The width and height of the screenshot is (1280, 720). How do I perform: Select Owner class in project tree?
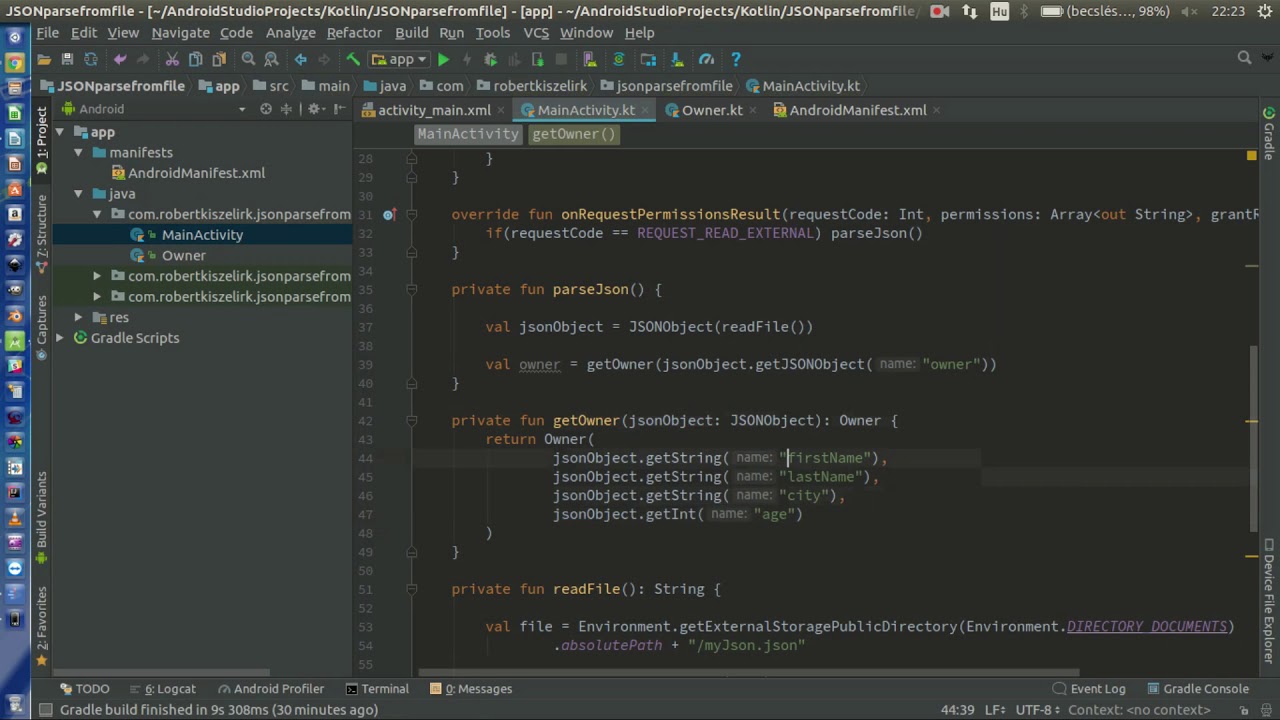(183, 255)
